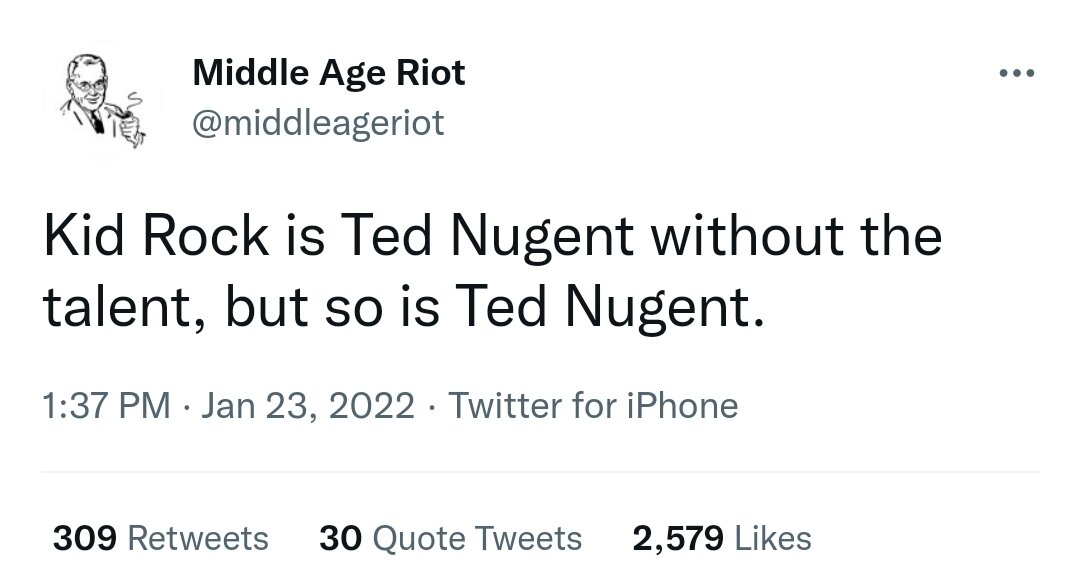Image resolution: width=1080 pixels, height=568 pixels.
Task: Open the Middle Age Riot profile avatar
Action: (x=102, y=100)
